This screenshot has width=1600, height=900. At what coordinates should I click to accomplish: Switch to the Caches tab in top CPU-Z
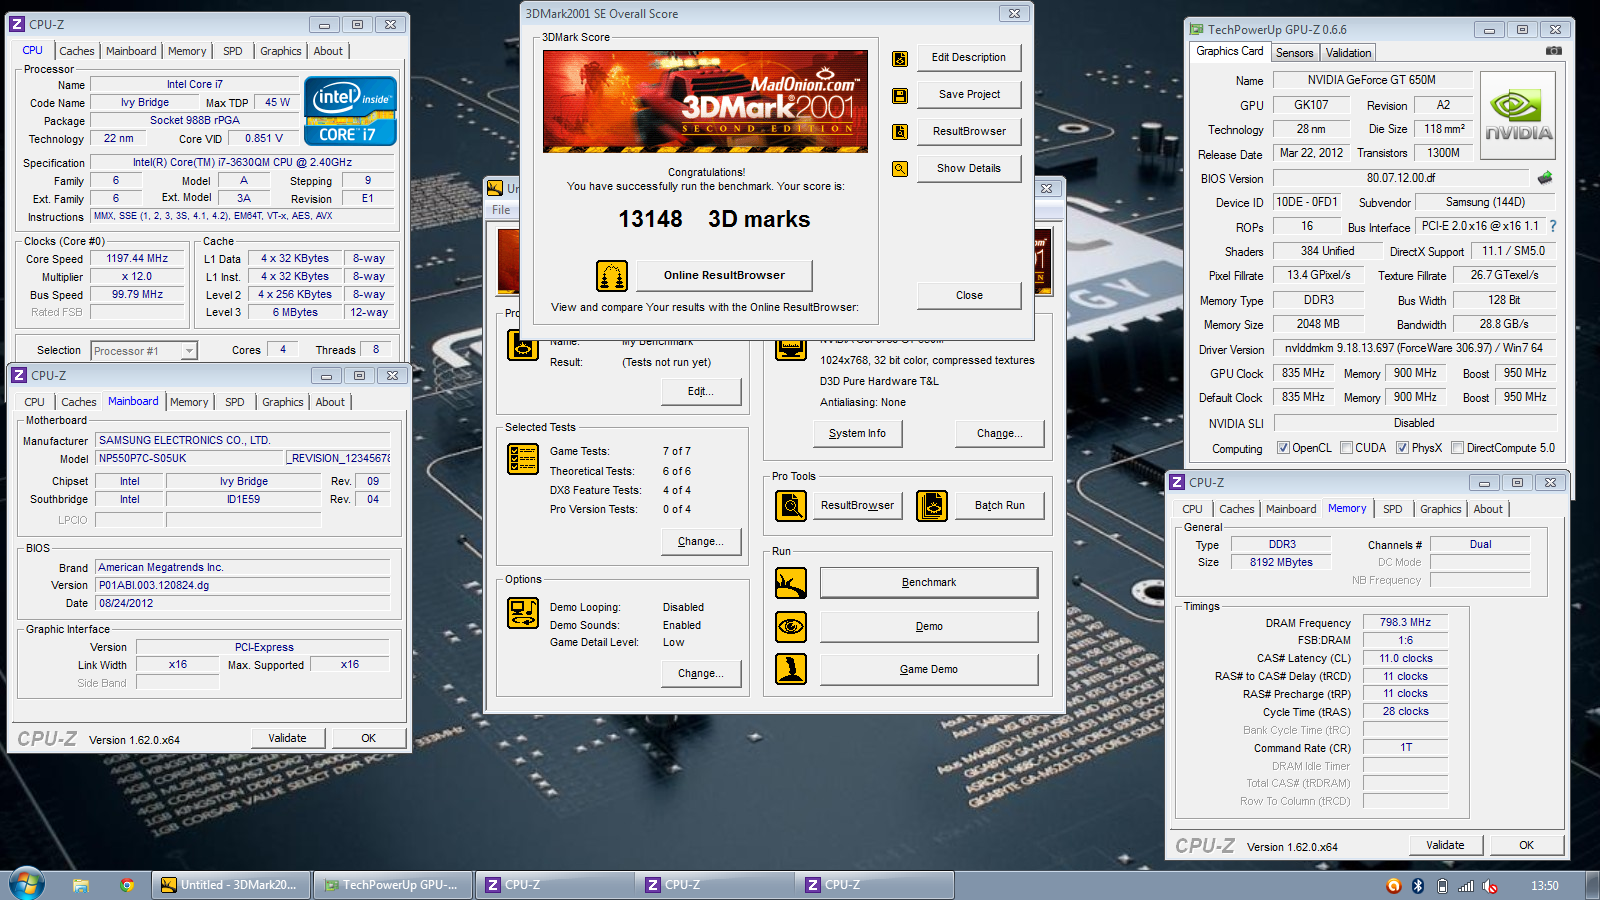76,51
